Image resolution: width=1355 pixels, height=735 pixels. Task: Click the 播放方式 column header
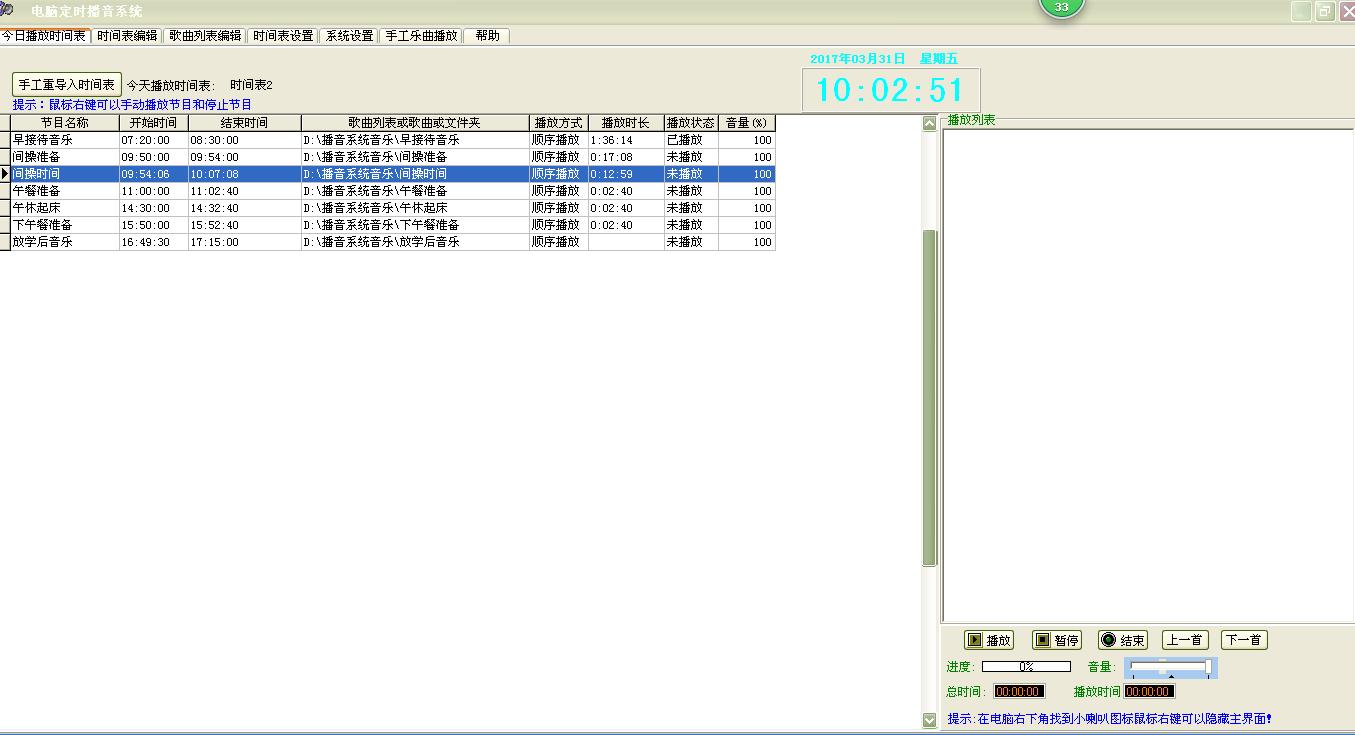click(559, 123)
